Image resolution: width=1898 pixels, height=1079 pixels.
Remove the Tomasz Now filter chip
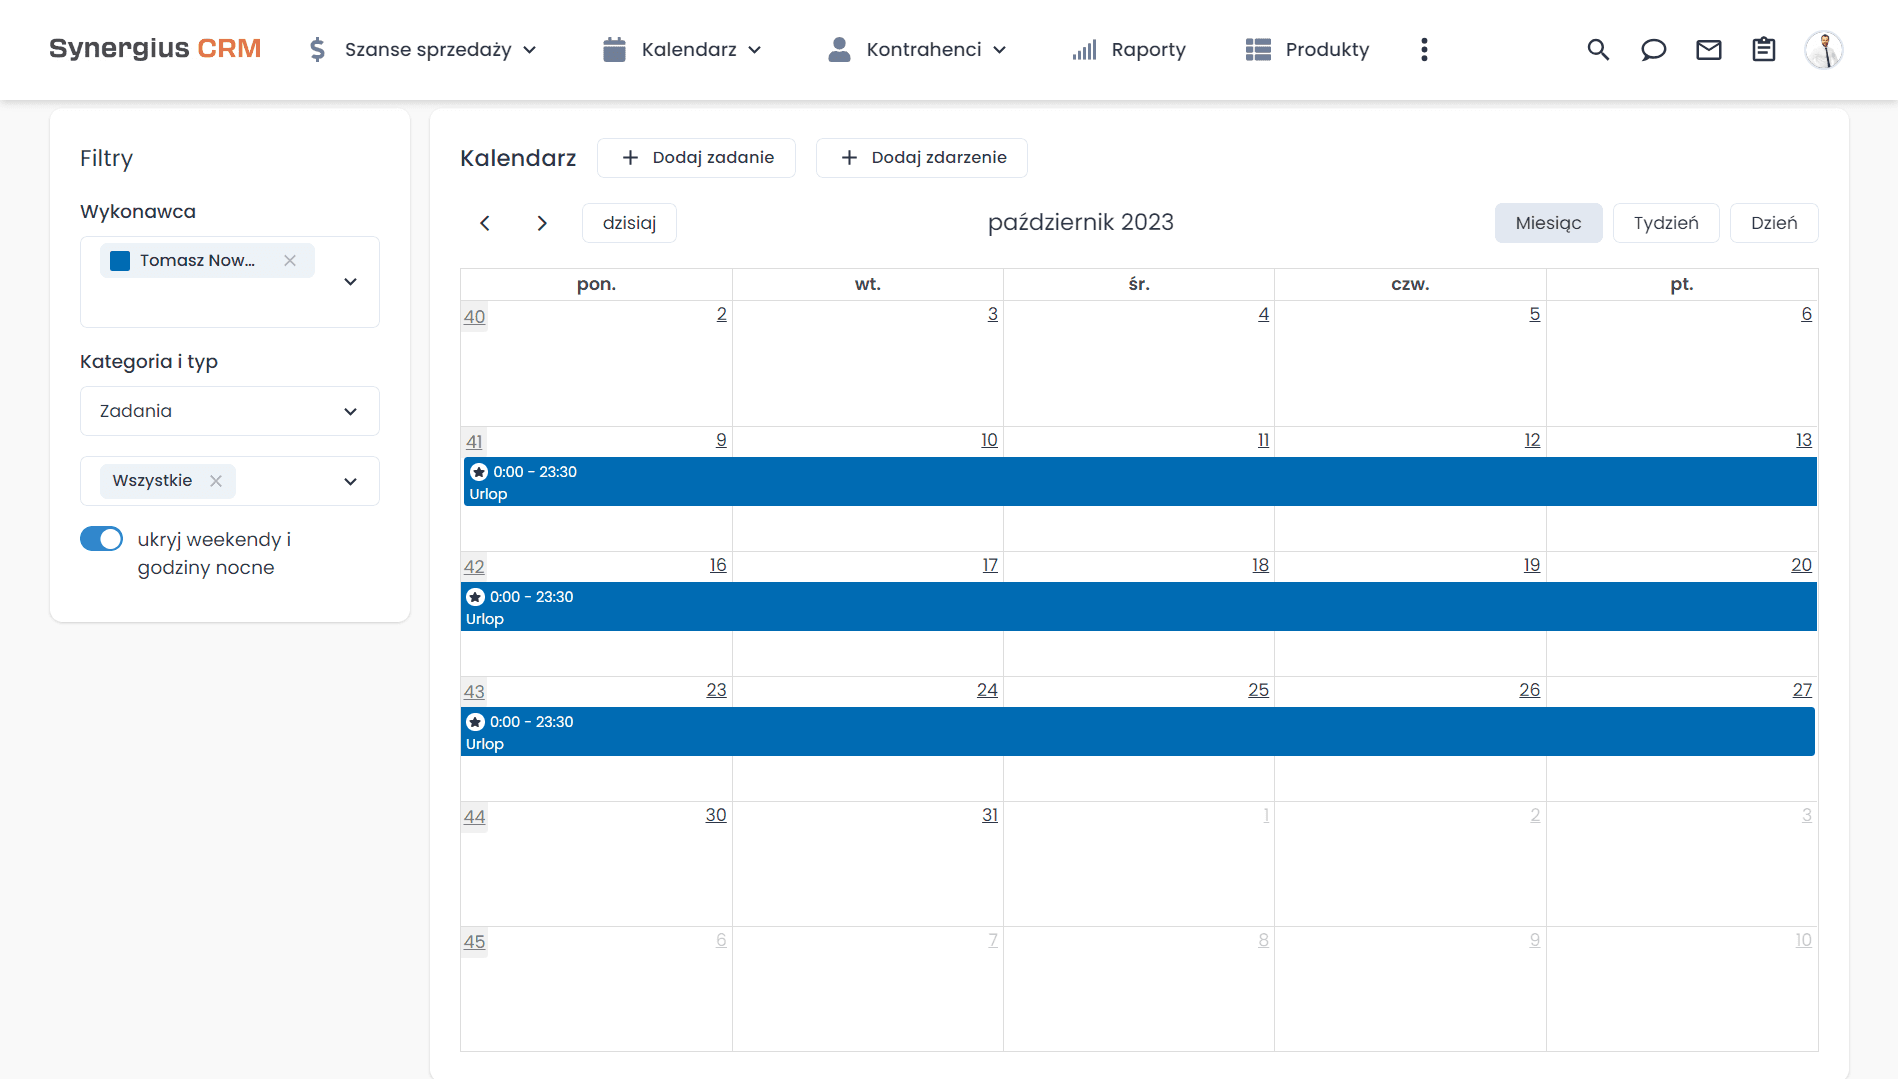pyautogui.click(x=290, y=260)
